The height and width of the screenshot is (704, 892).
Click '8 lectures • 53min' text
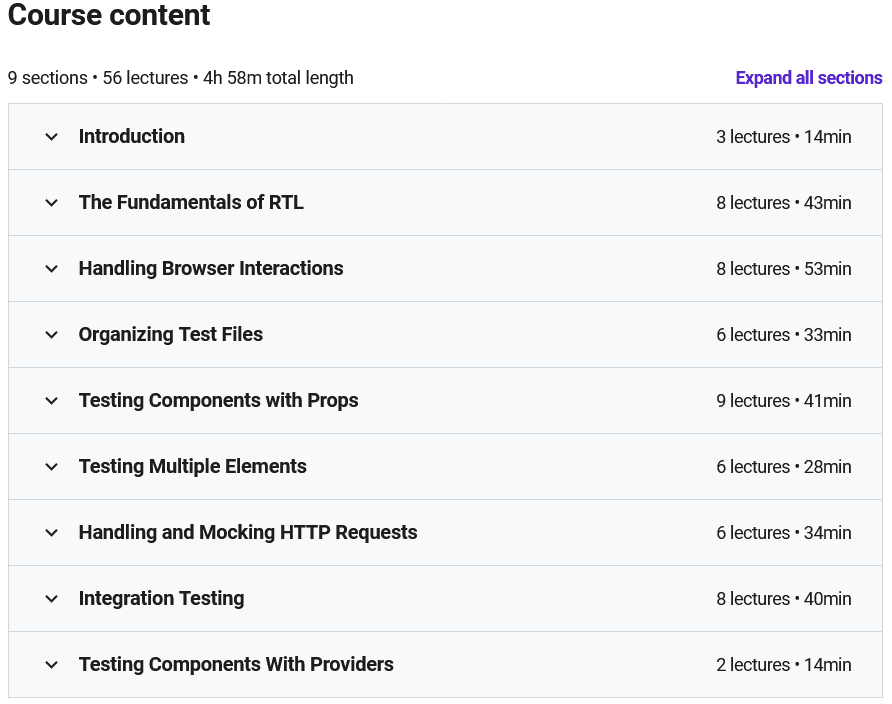click(x=783, y=269)
